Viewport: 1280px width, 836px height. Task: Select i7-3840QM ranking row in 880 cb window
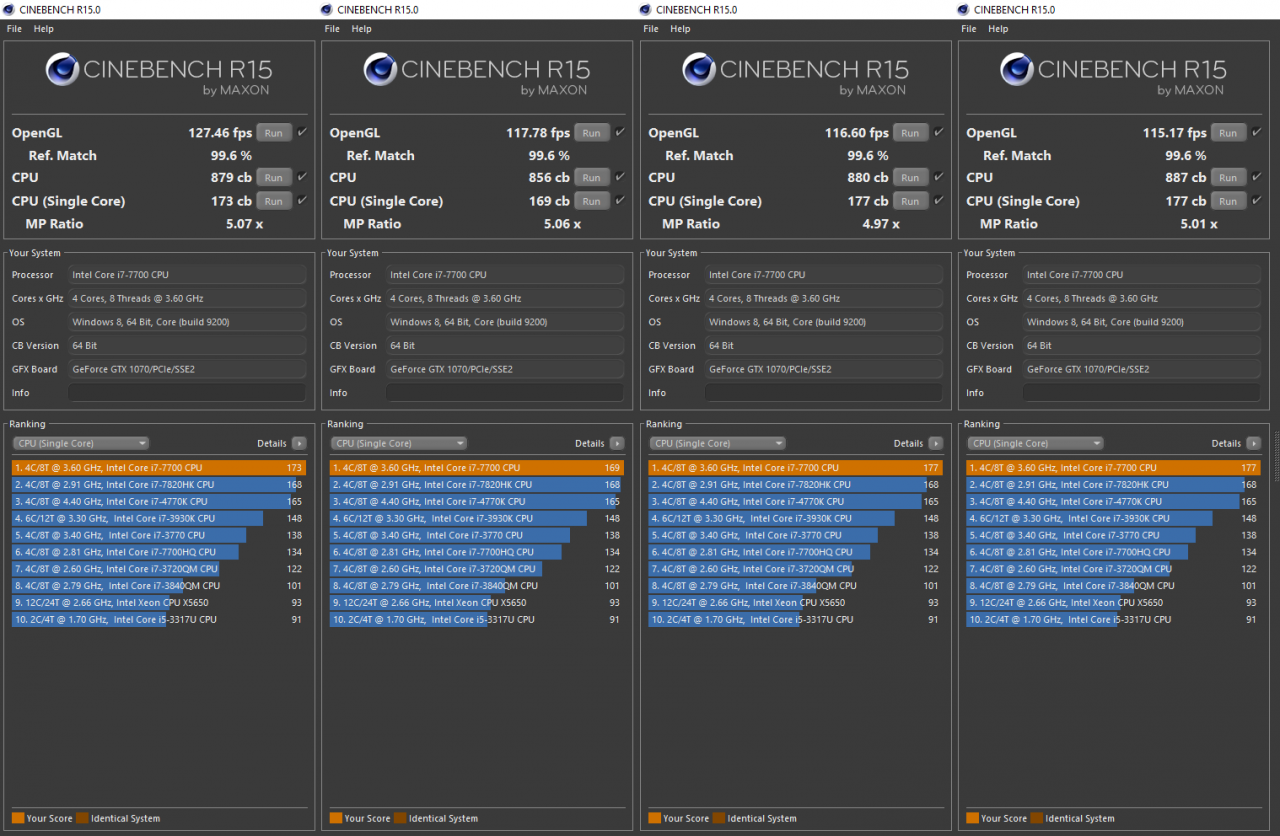tap(796, 586)
